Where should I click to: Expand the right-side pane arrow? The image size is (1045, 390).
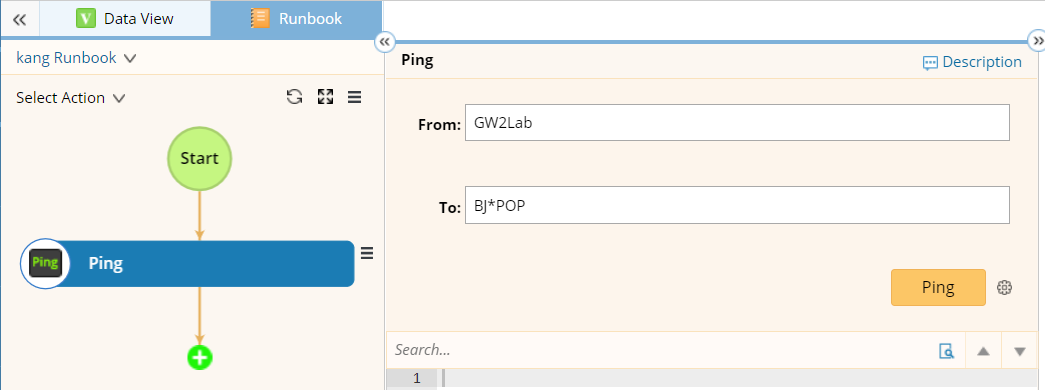click(x=1037, y=41)
